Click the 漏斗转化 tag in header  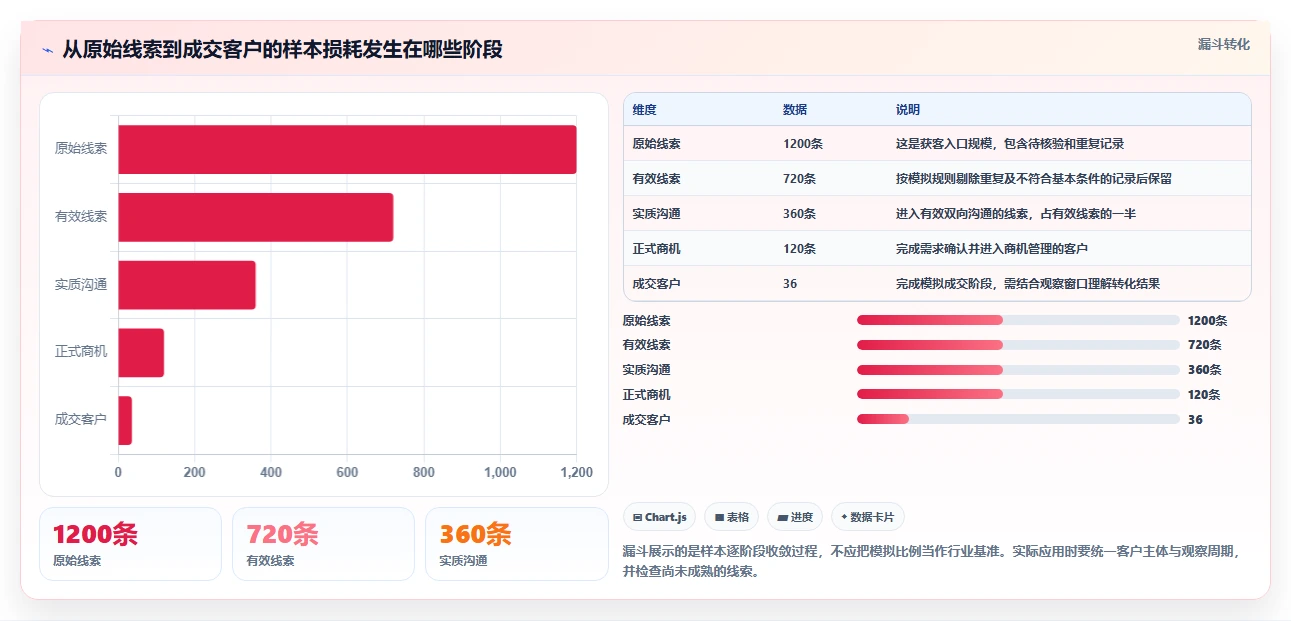[1224, 45]
